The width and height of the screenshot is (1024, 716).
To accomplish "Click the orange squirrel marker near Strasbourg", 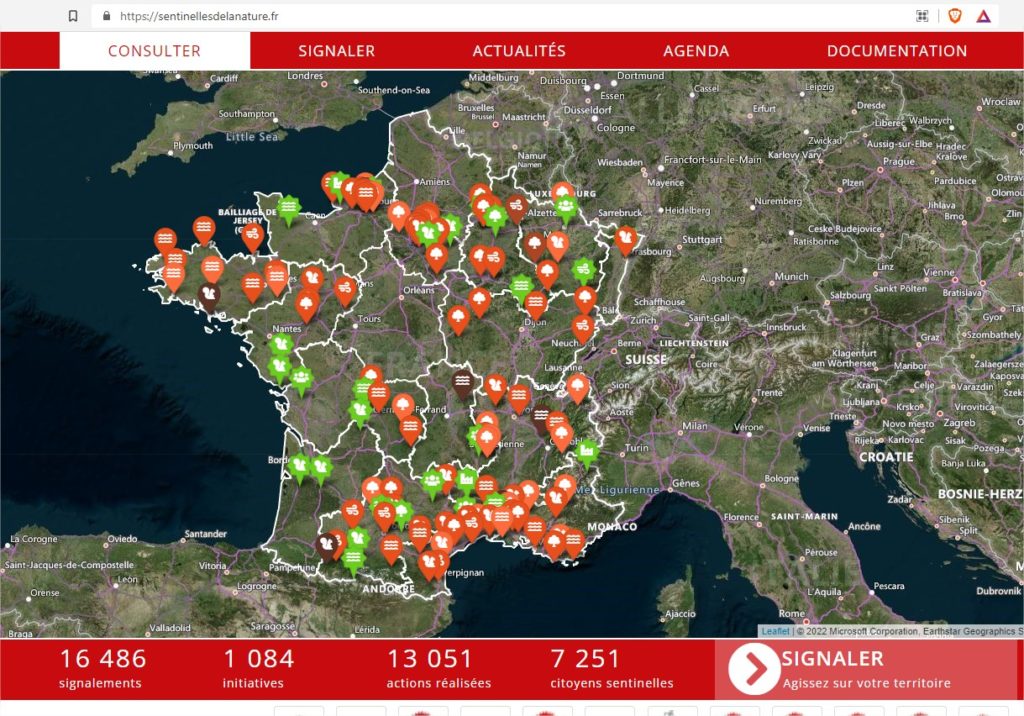I will 626,238.
